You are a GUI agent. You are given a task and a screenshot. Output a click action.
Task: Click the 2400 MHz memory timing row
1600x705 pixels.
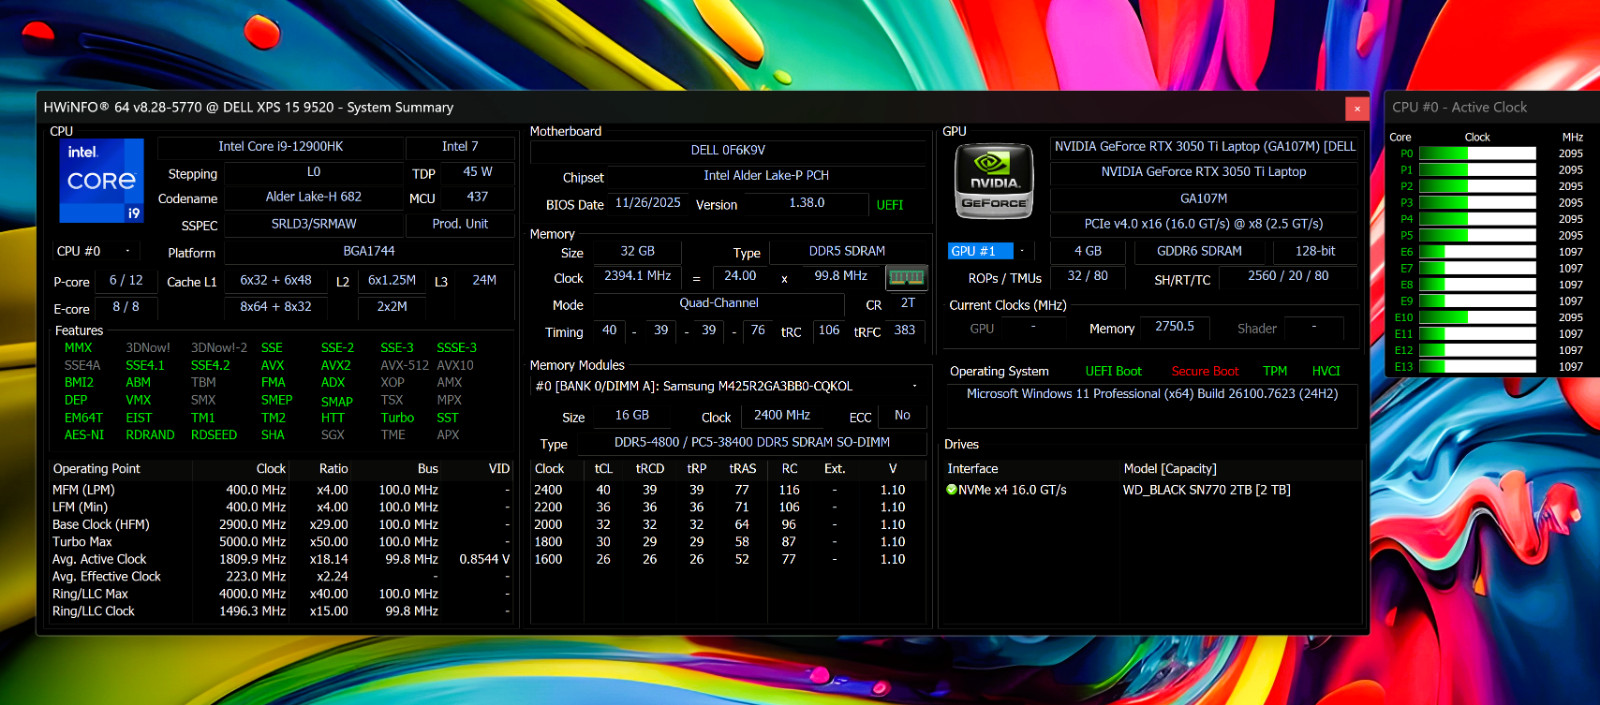730,490
